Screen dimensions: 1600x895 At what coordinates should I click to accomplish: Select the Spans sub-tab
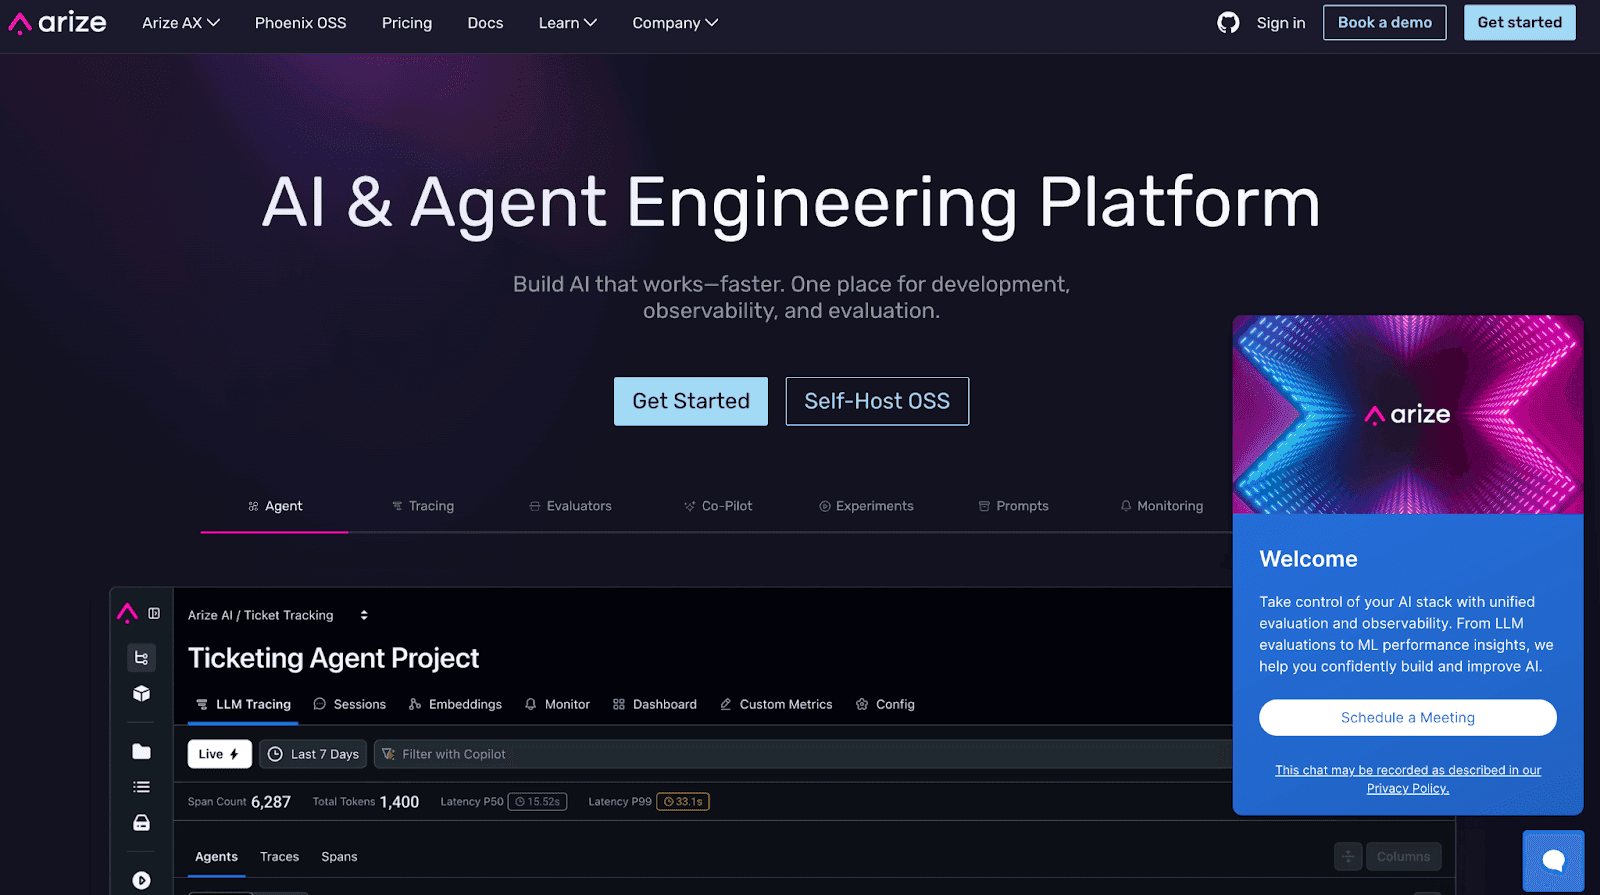339,856
